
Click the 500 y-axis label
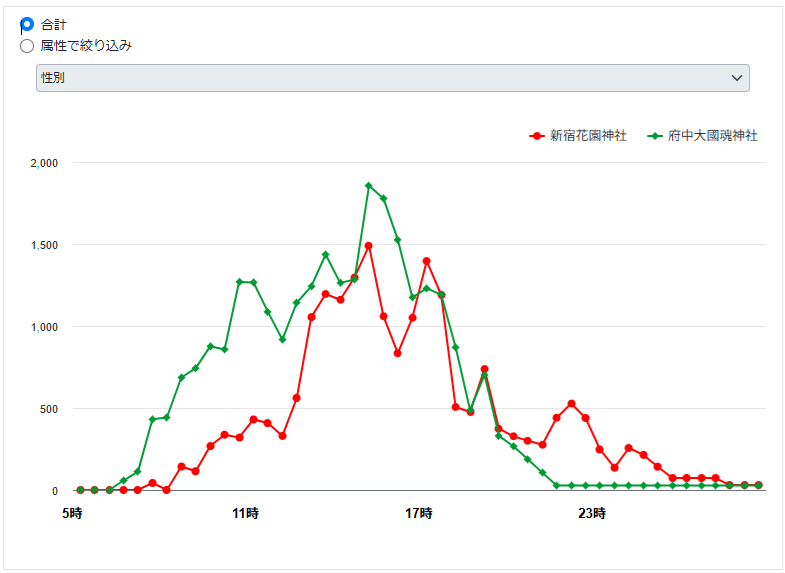click(x=50, y=409)
